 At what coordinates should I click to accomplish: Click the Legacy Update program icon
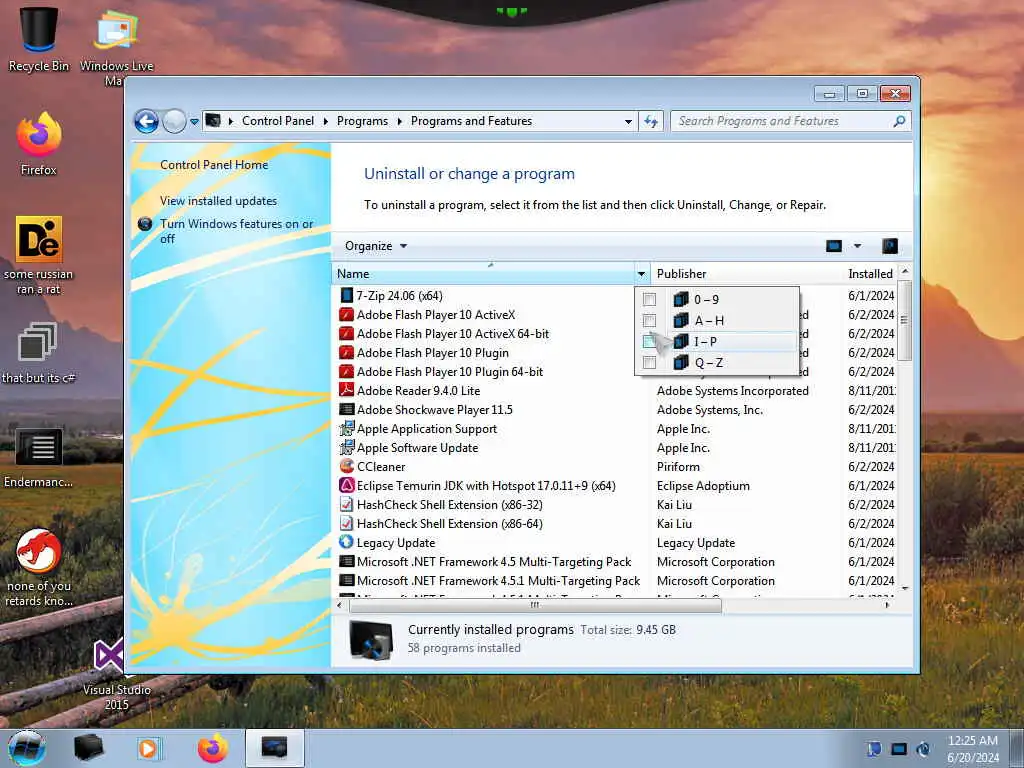[347, 542]
